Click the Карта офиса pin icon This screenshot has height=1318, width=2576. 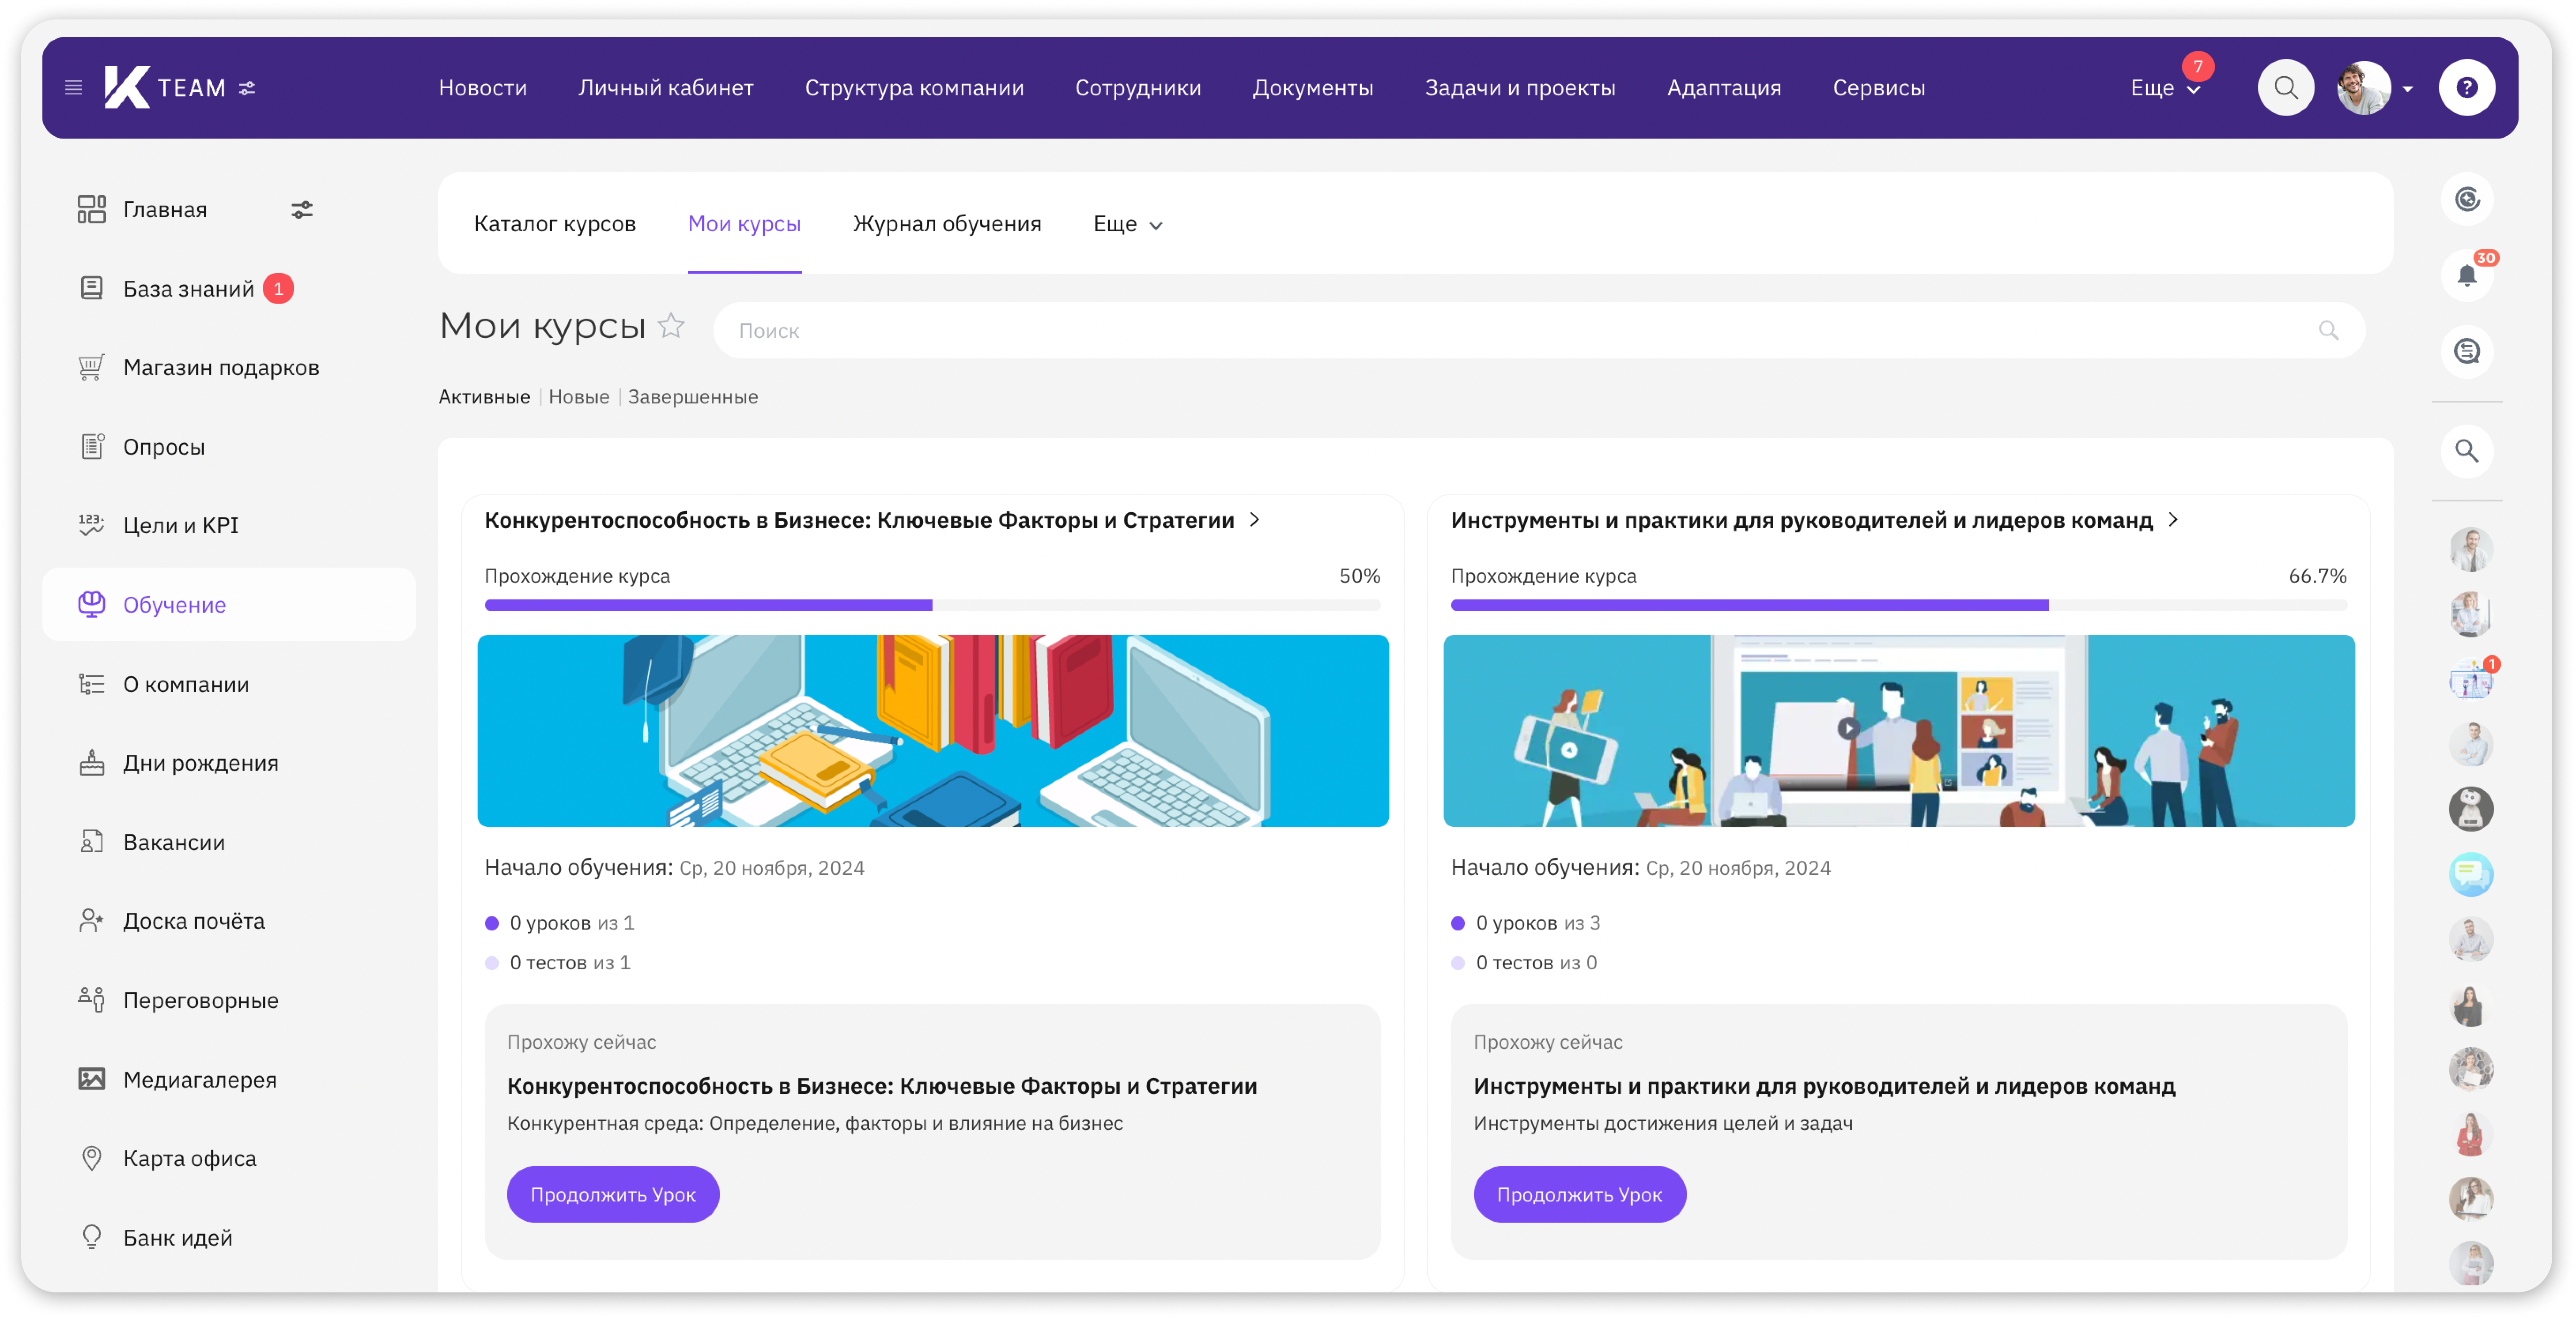[x=91, y=1158]
